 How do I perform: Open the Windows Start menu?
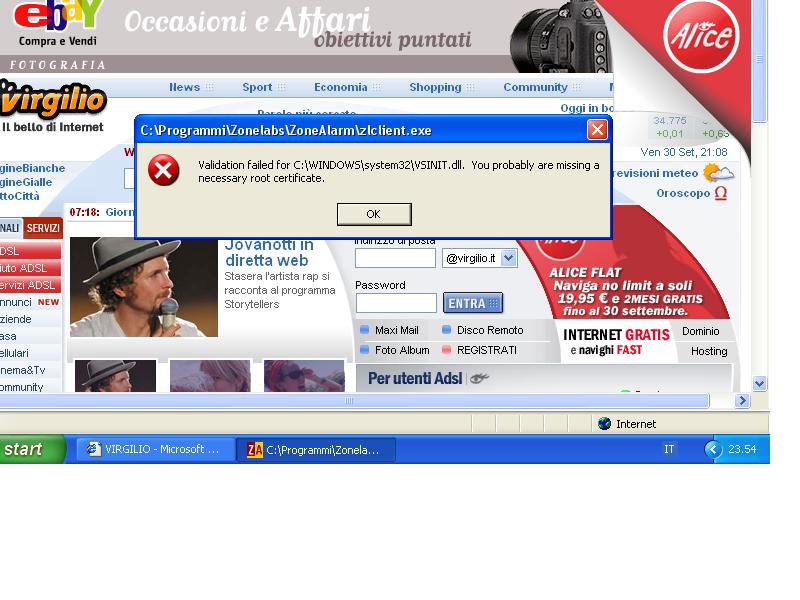pos(32,449)
